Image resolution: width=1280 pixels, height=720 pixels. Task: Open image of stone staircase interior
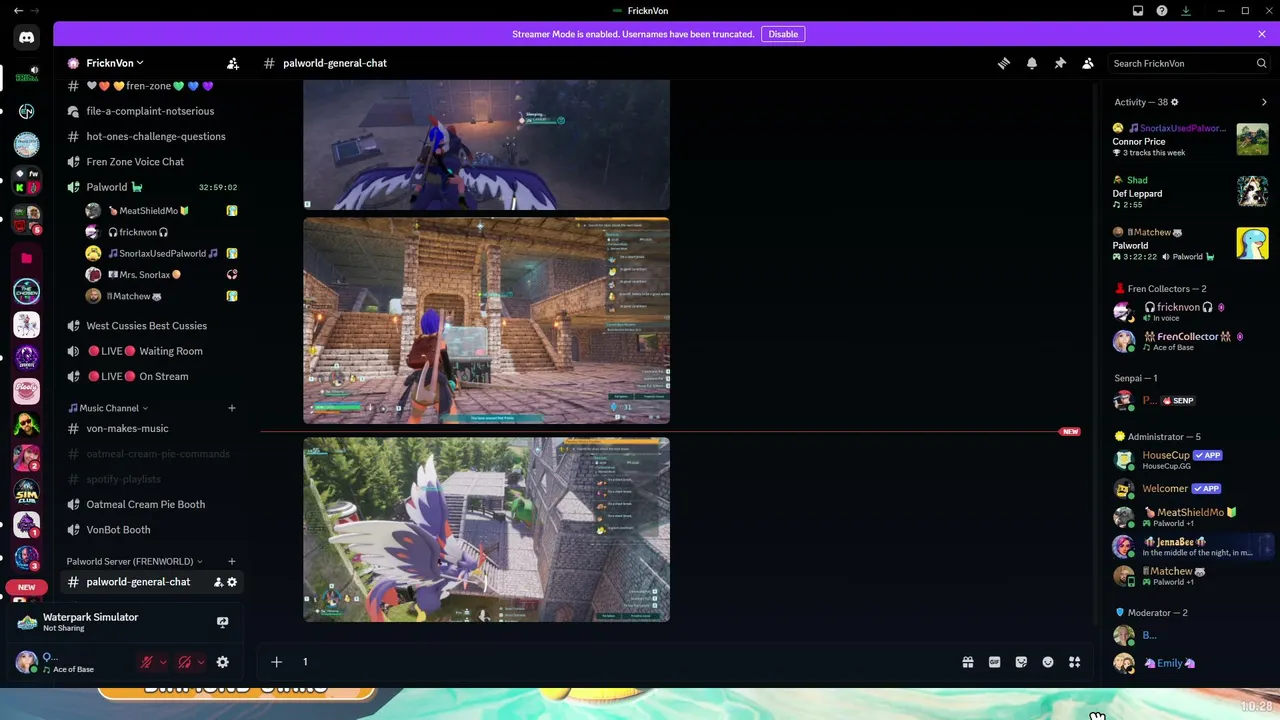[487, 321]
